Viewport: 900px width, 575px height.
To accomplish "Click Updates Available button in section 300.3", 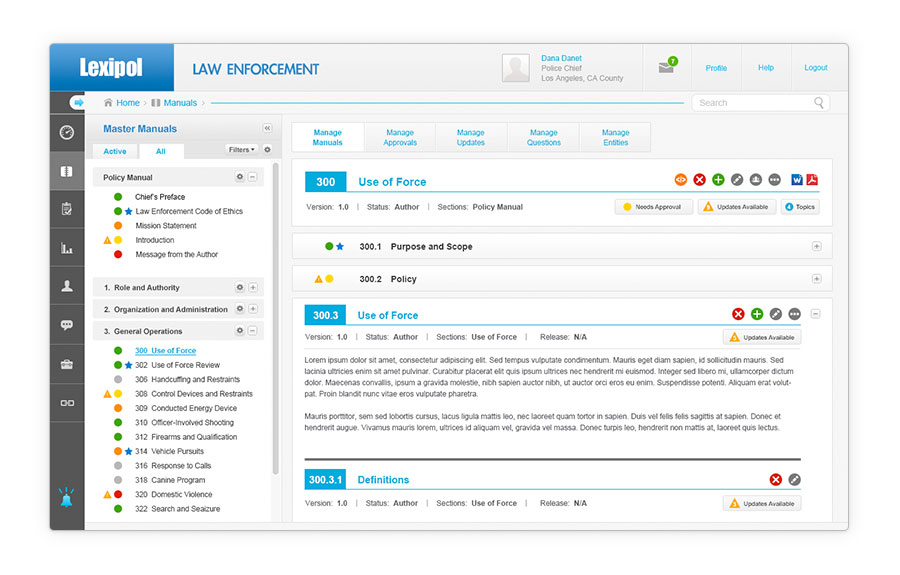I will (x=762, y=337).
